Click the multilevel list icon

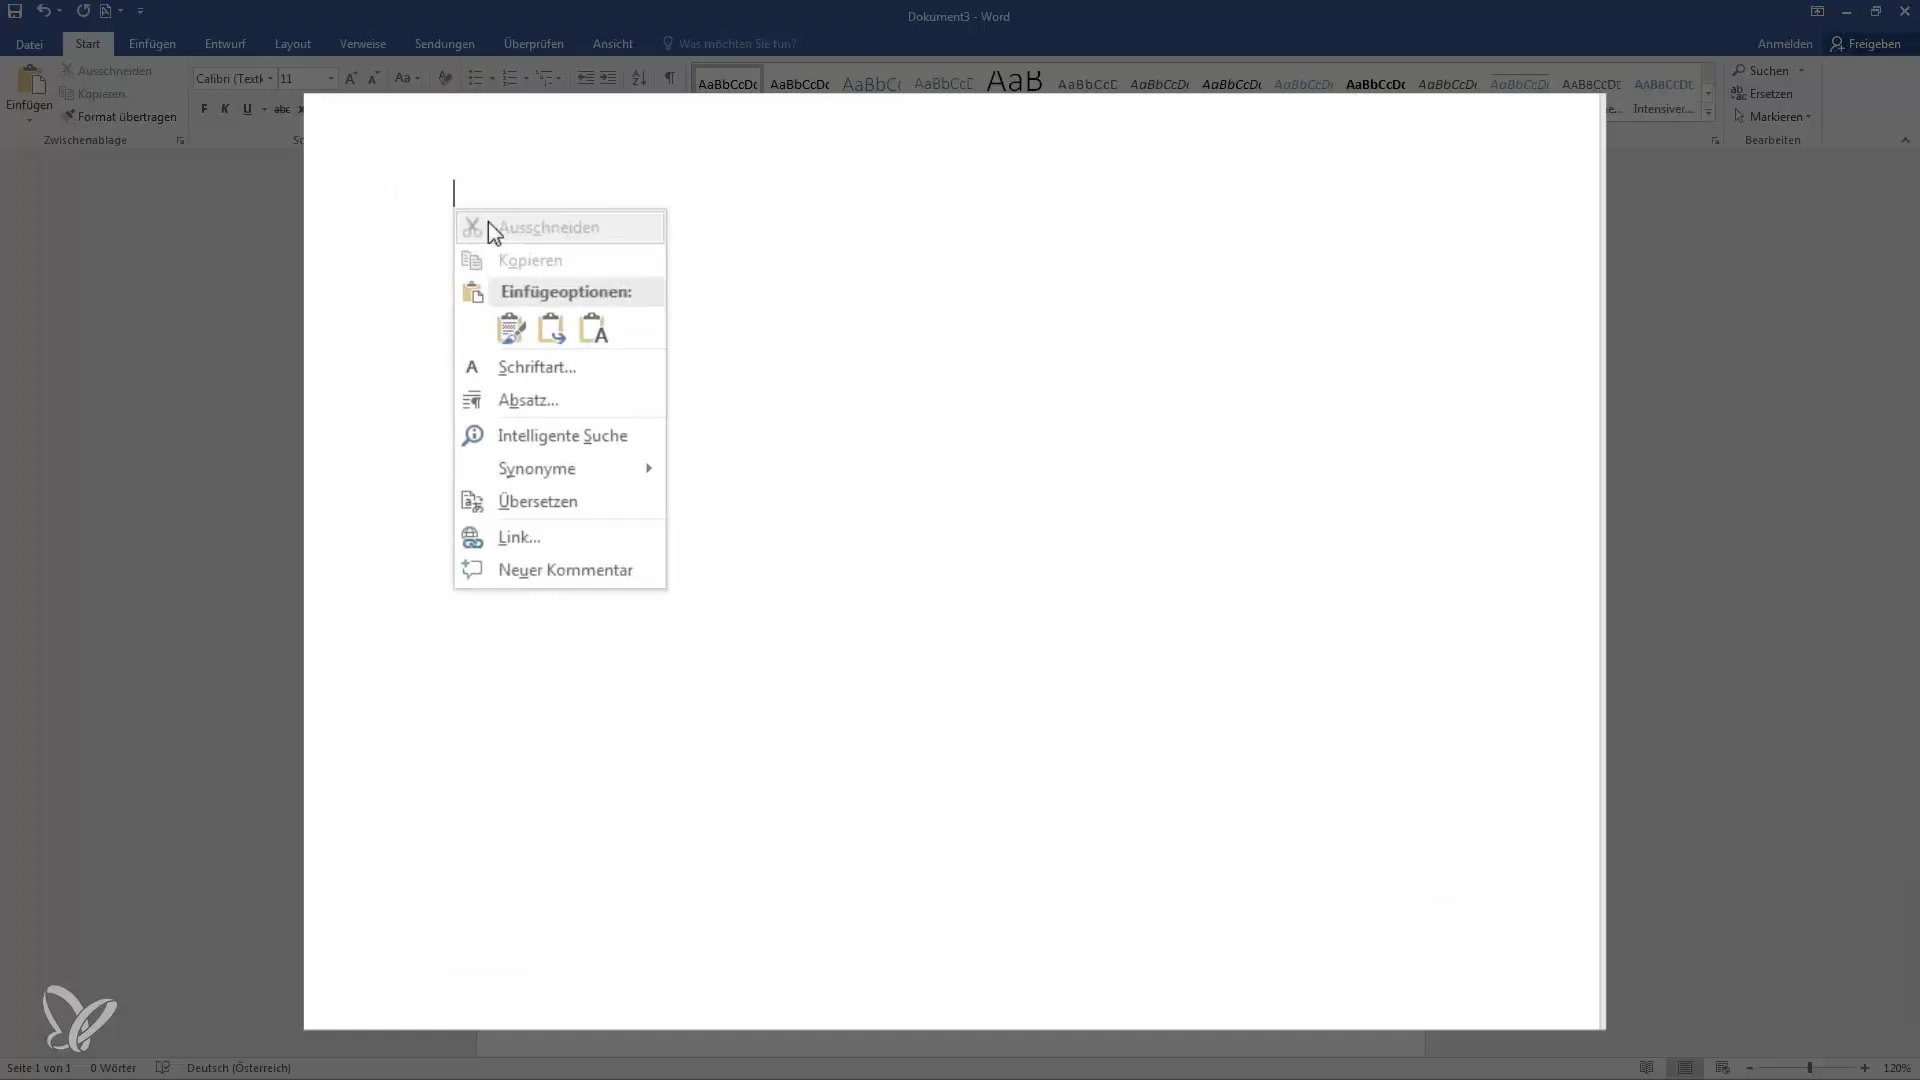click(x=545, y=78)
